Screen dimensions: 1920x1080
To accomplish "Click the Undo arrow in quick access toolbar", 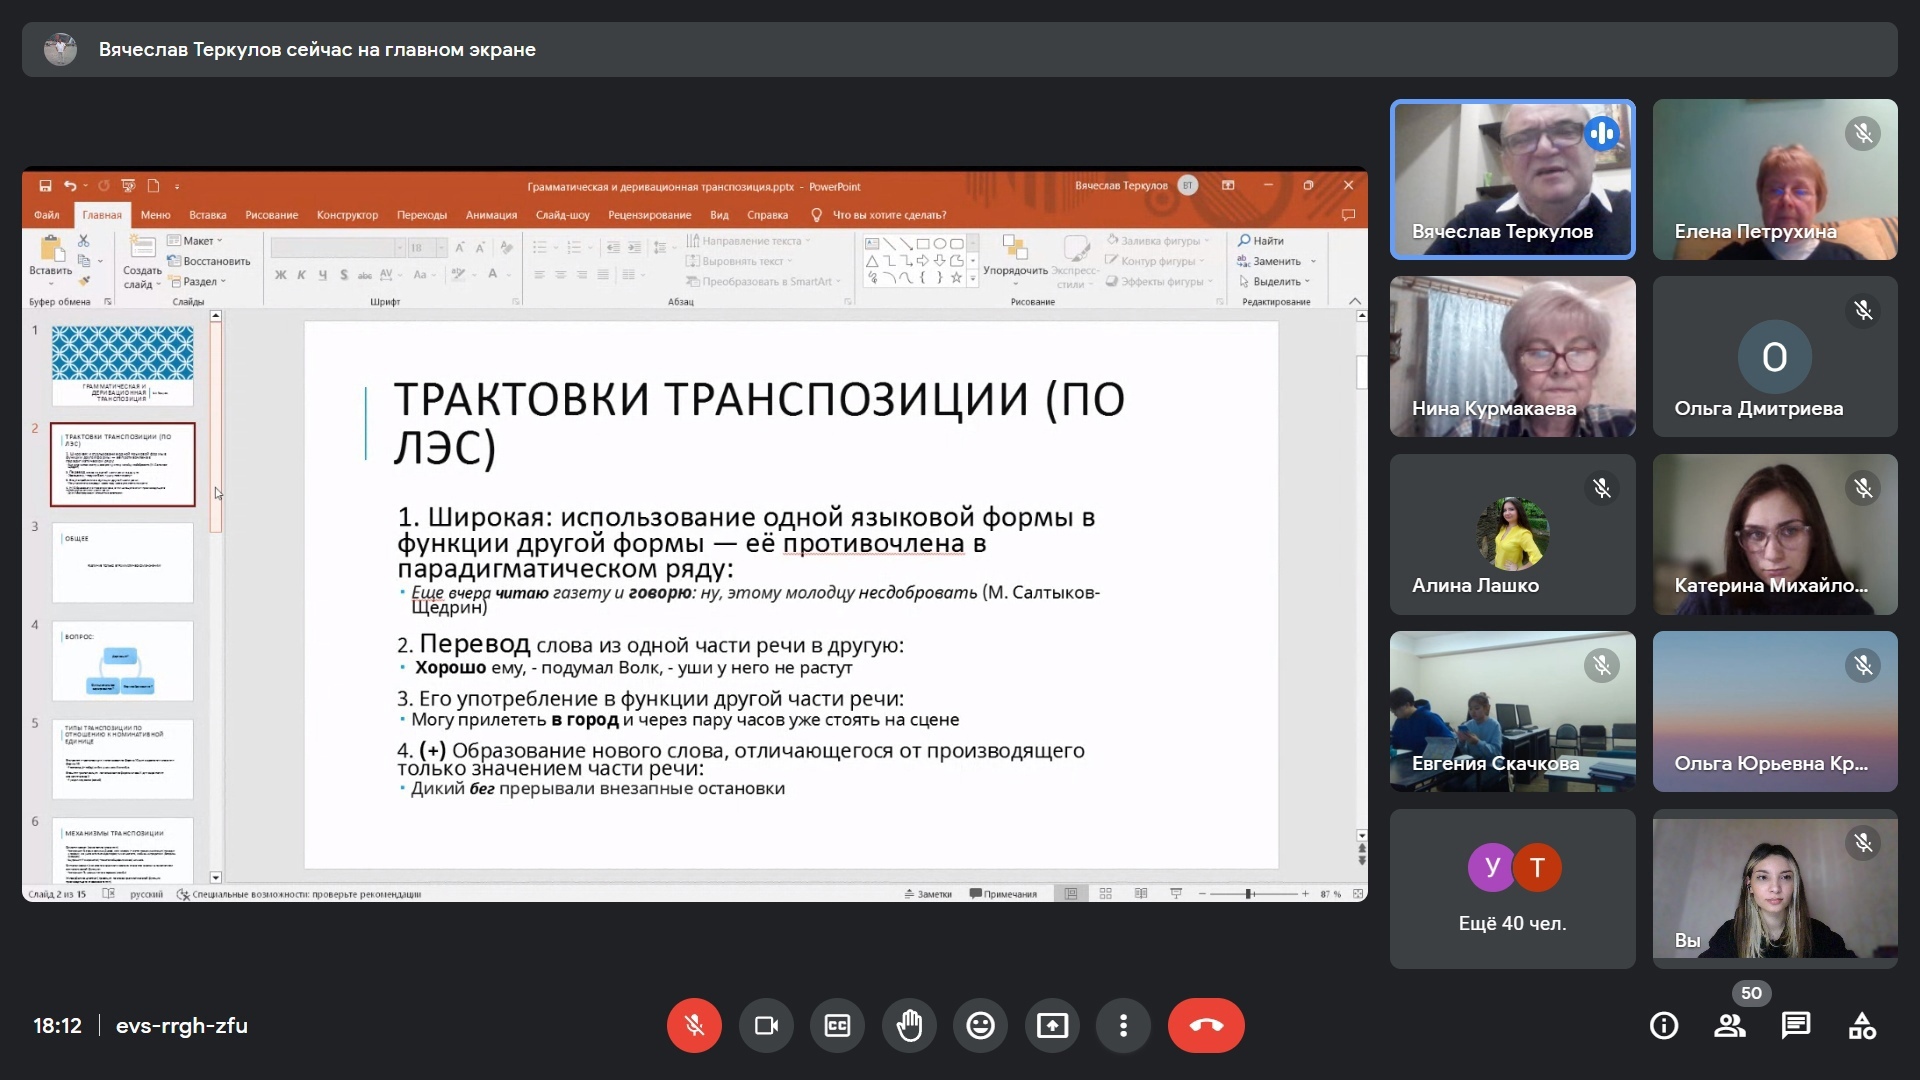I will [x=70, y=186].
